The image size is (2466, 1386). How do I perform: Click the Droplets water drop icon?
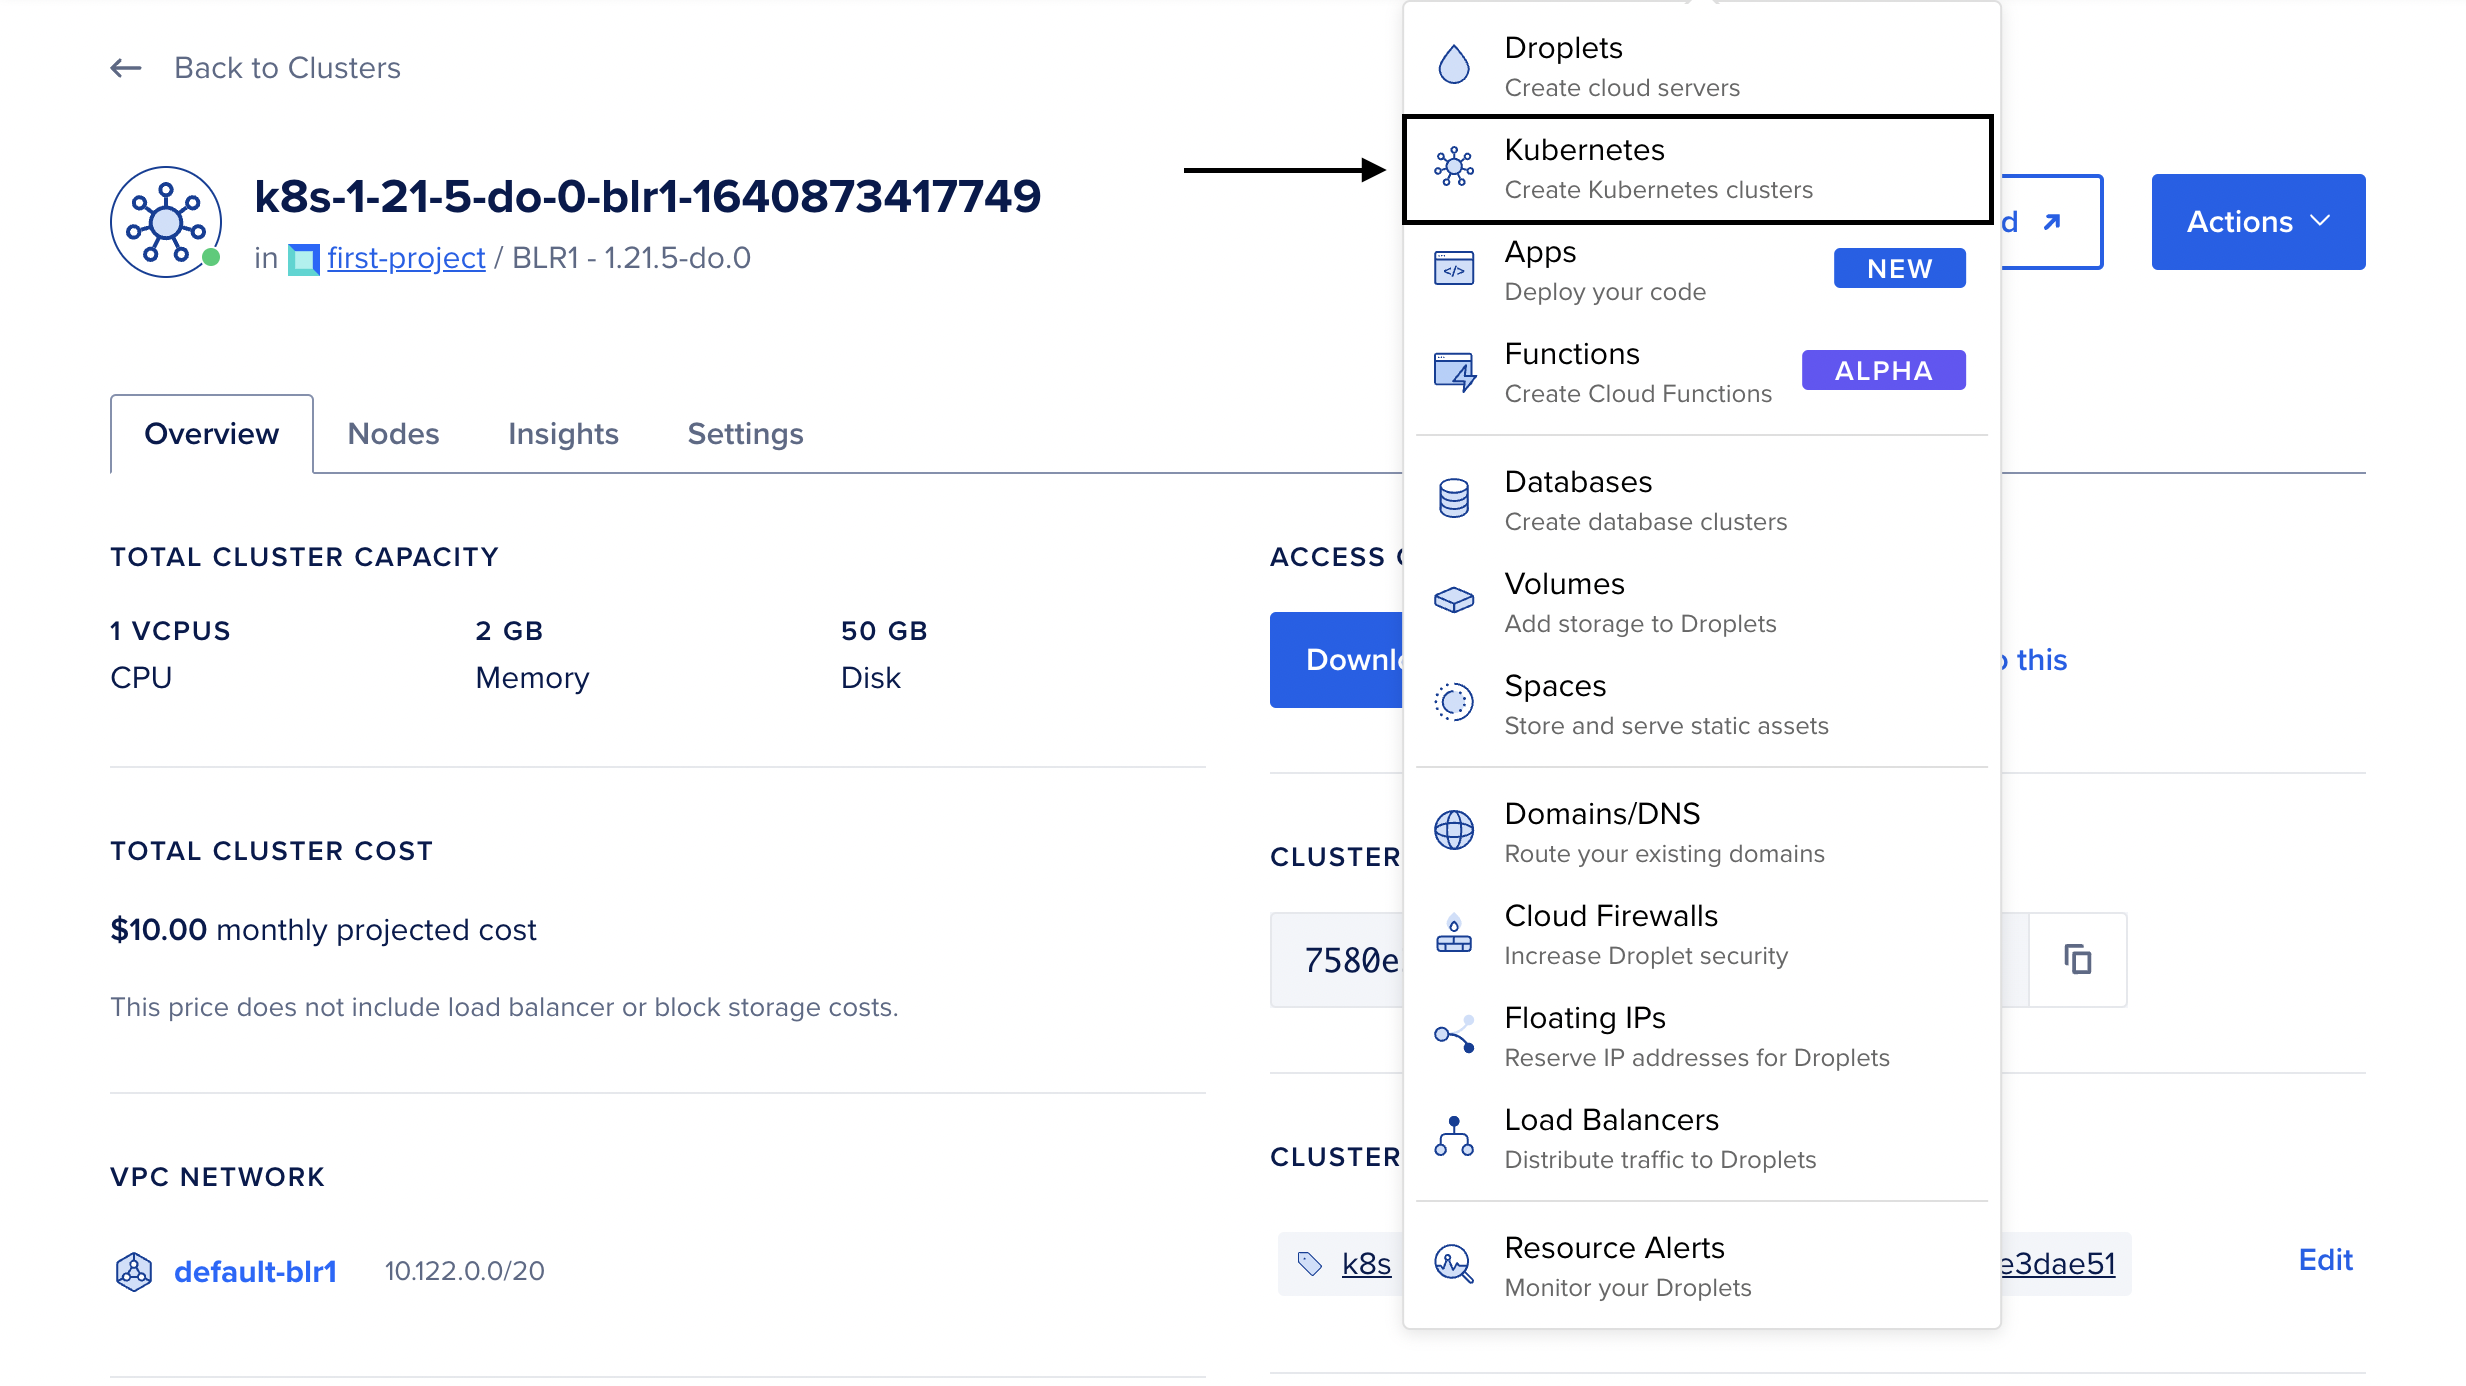click(x=1453, y=65)
